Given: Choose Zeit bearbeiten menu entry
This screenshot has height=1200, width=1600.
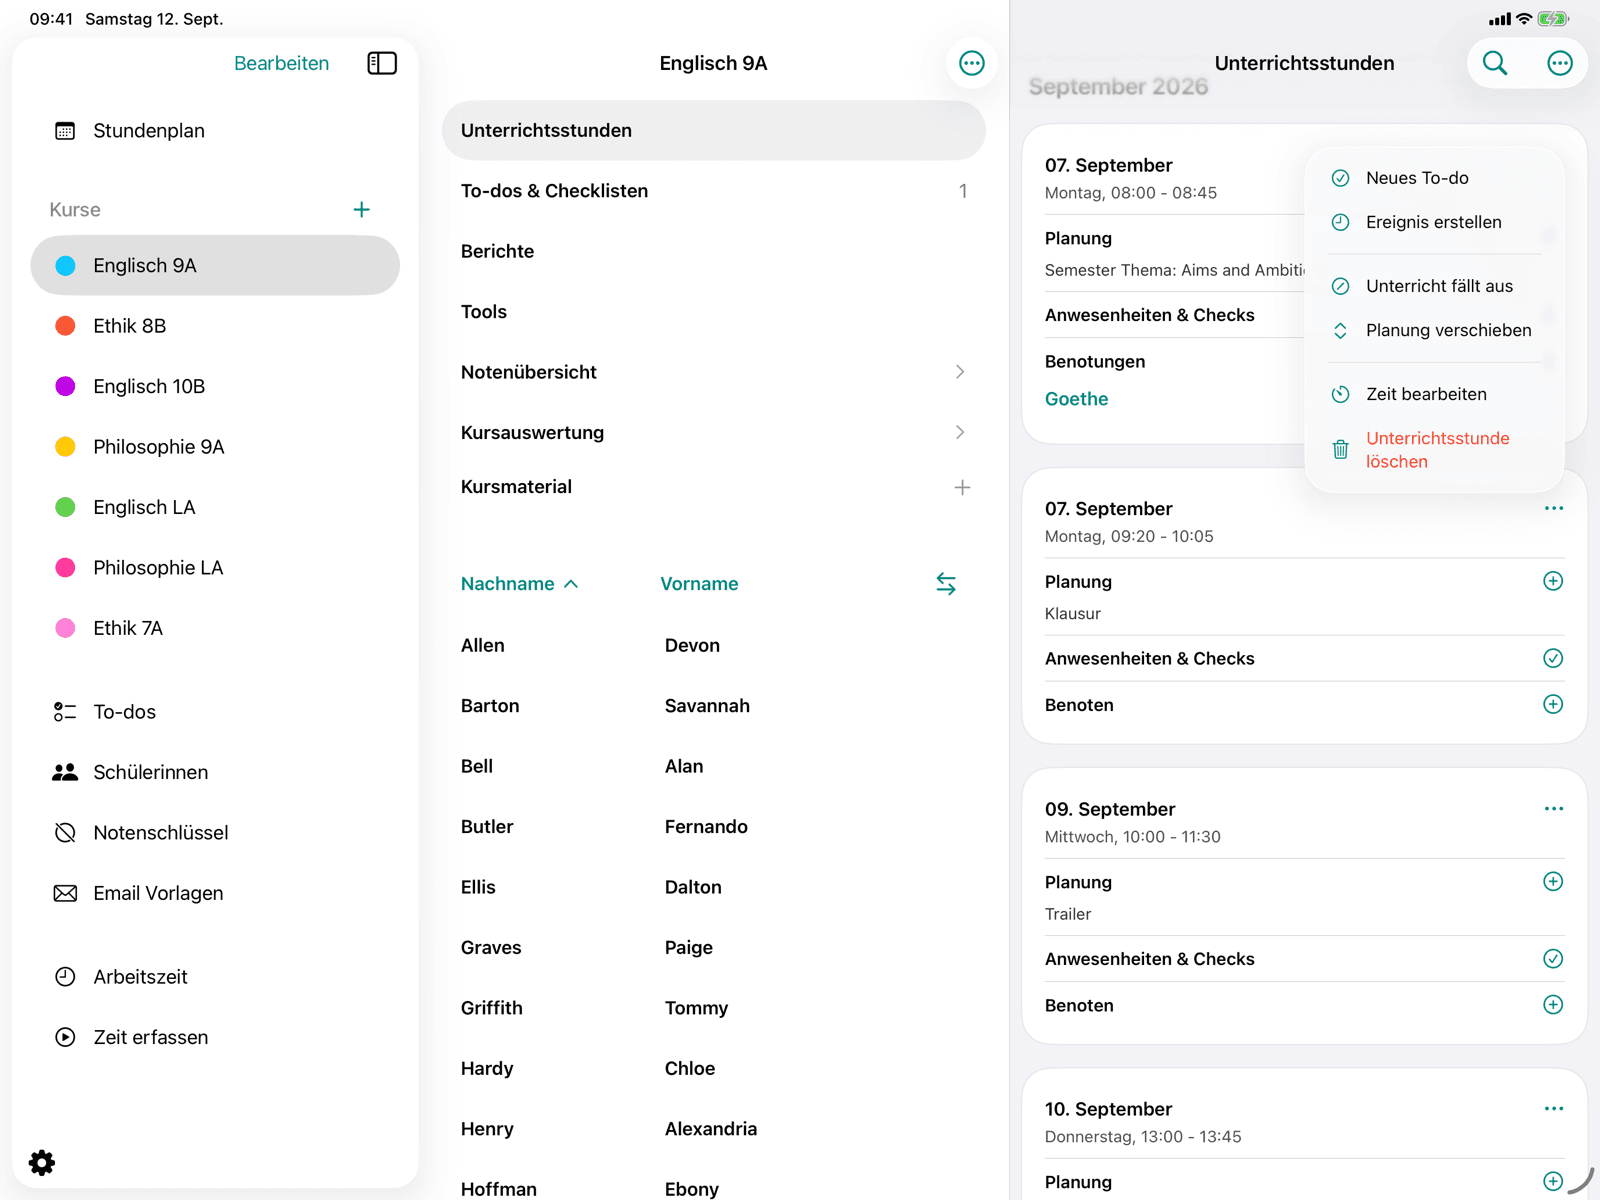Looking at the screenshot, I should tap(1434, 394).
